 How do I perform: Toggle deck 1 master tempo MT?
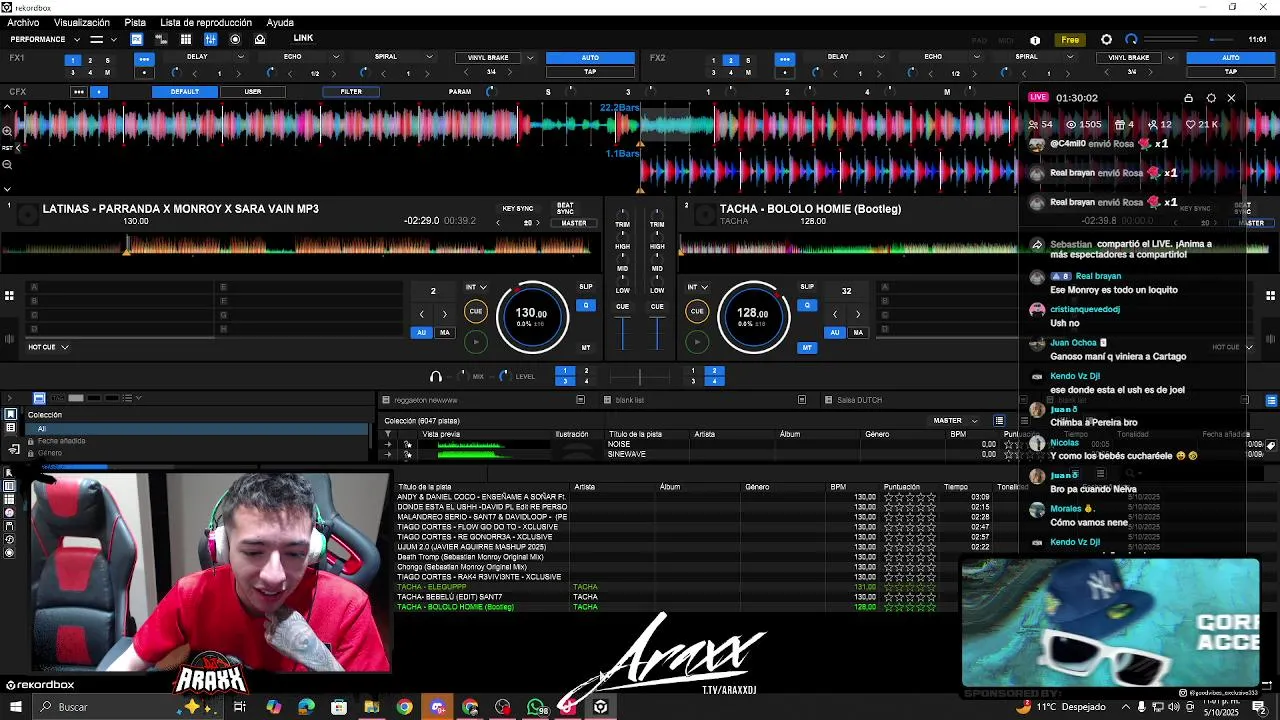586,348
